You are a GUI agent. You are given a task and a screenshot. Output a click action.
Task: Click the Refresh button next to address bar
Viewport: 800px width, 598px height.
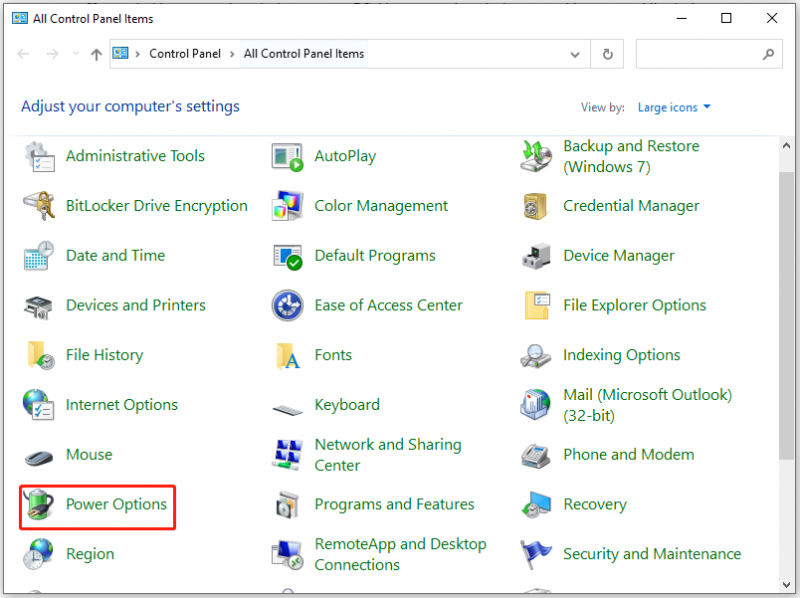(x=607, y=54)
